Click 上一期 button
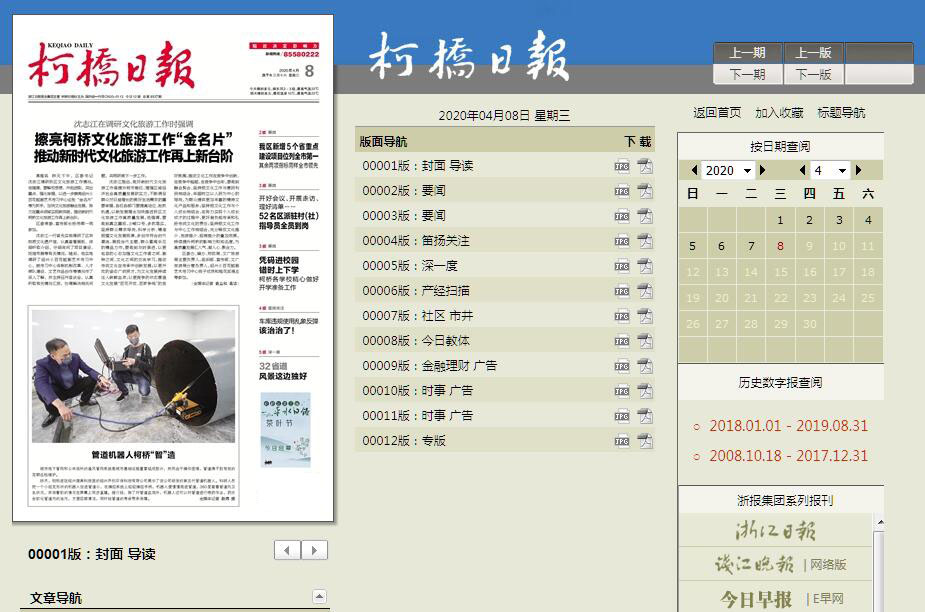Viewport: 925px width, 612px height. click(747, 53)
